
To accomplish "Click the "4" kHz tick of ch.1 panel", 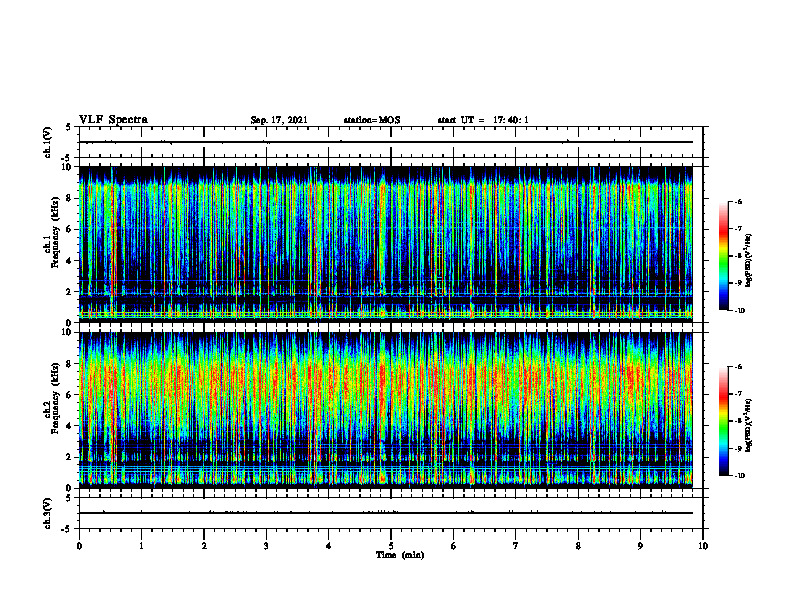I will (70, 261).
